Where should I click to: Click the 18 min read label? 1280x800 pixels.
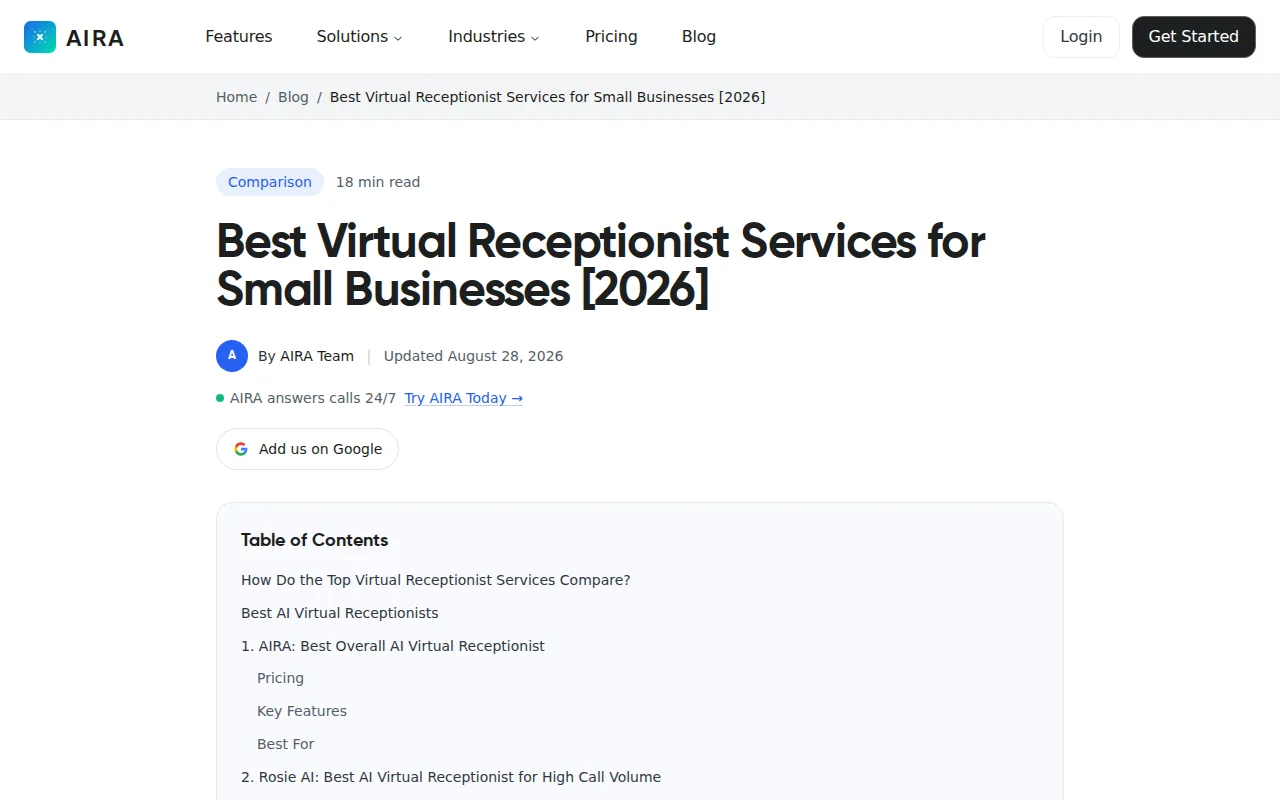click(x=378, y=182)
